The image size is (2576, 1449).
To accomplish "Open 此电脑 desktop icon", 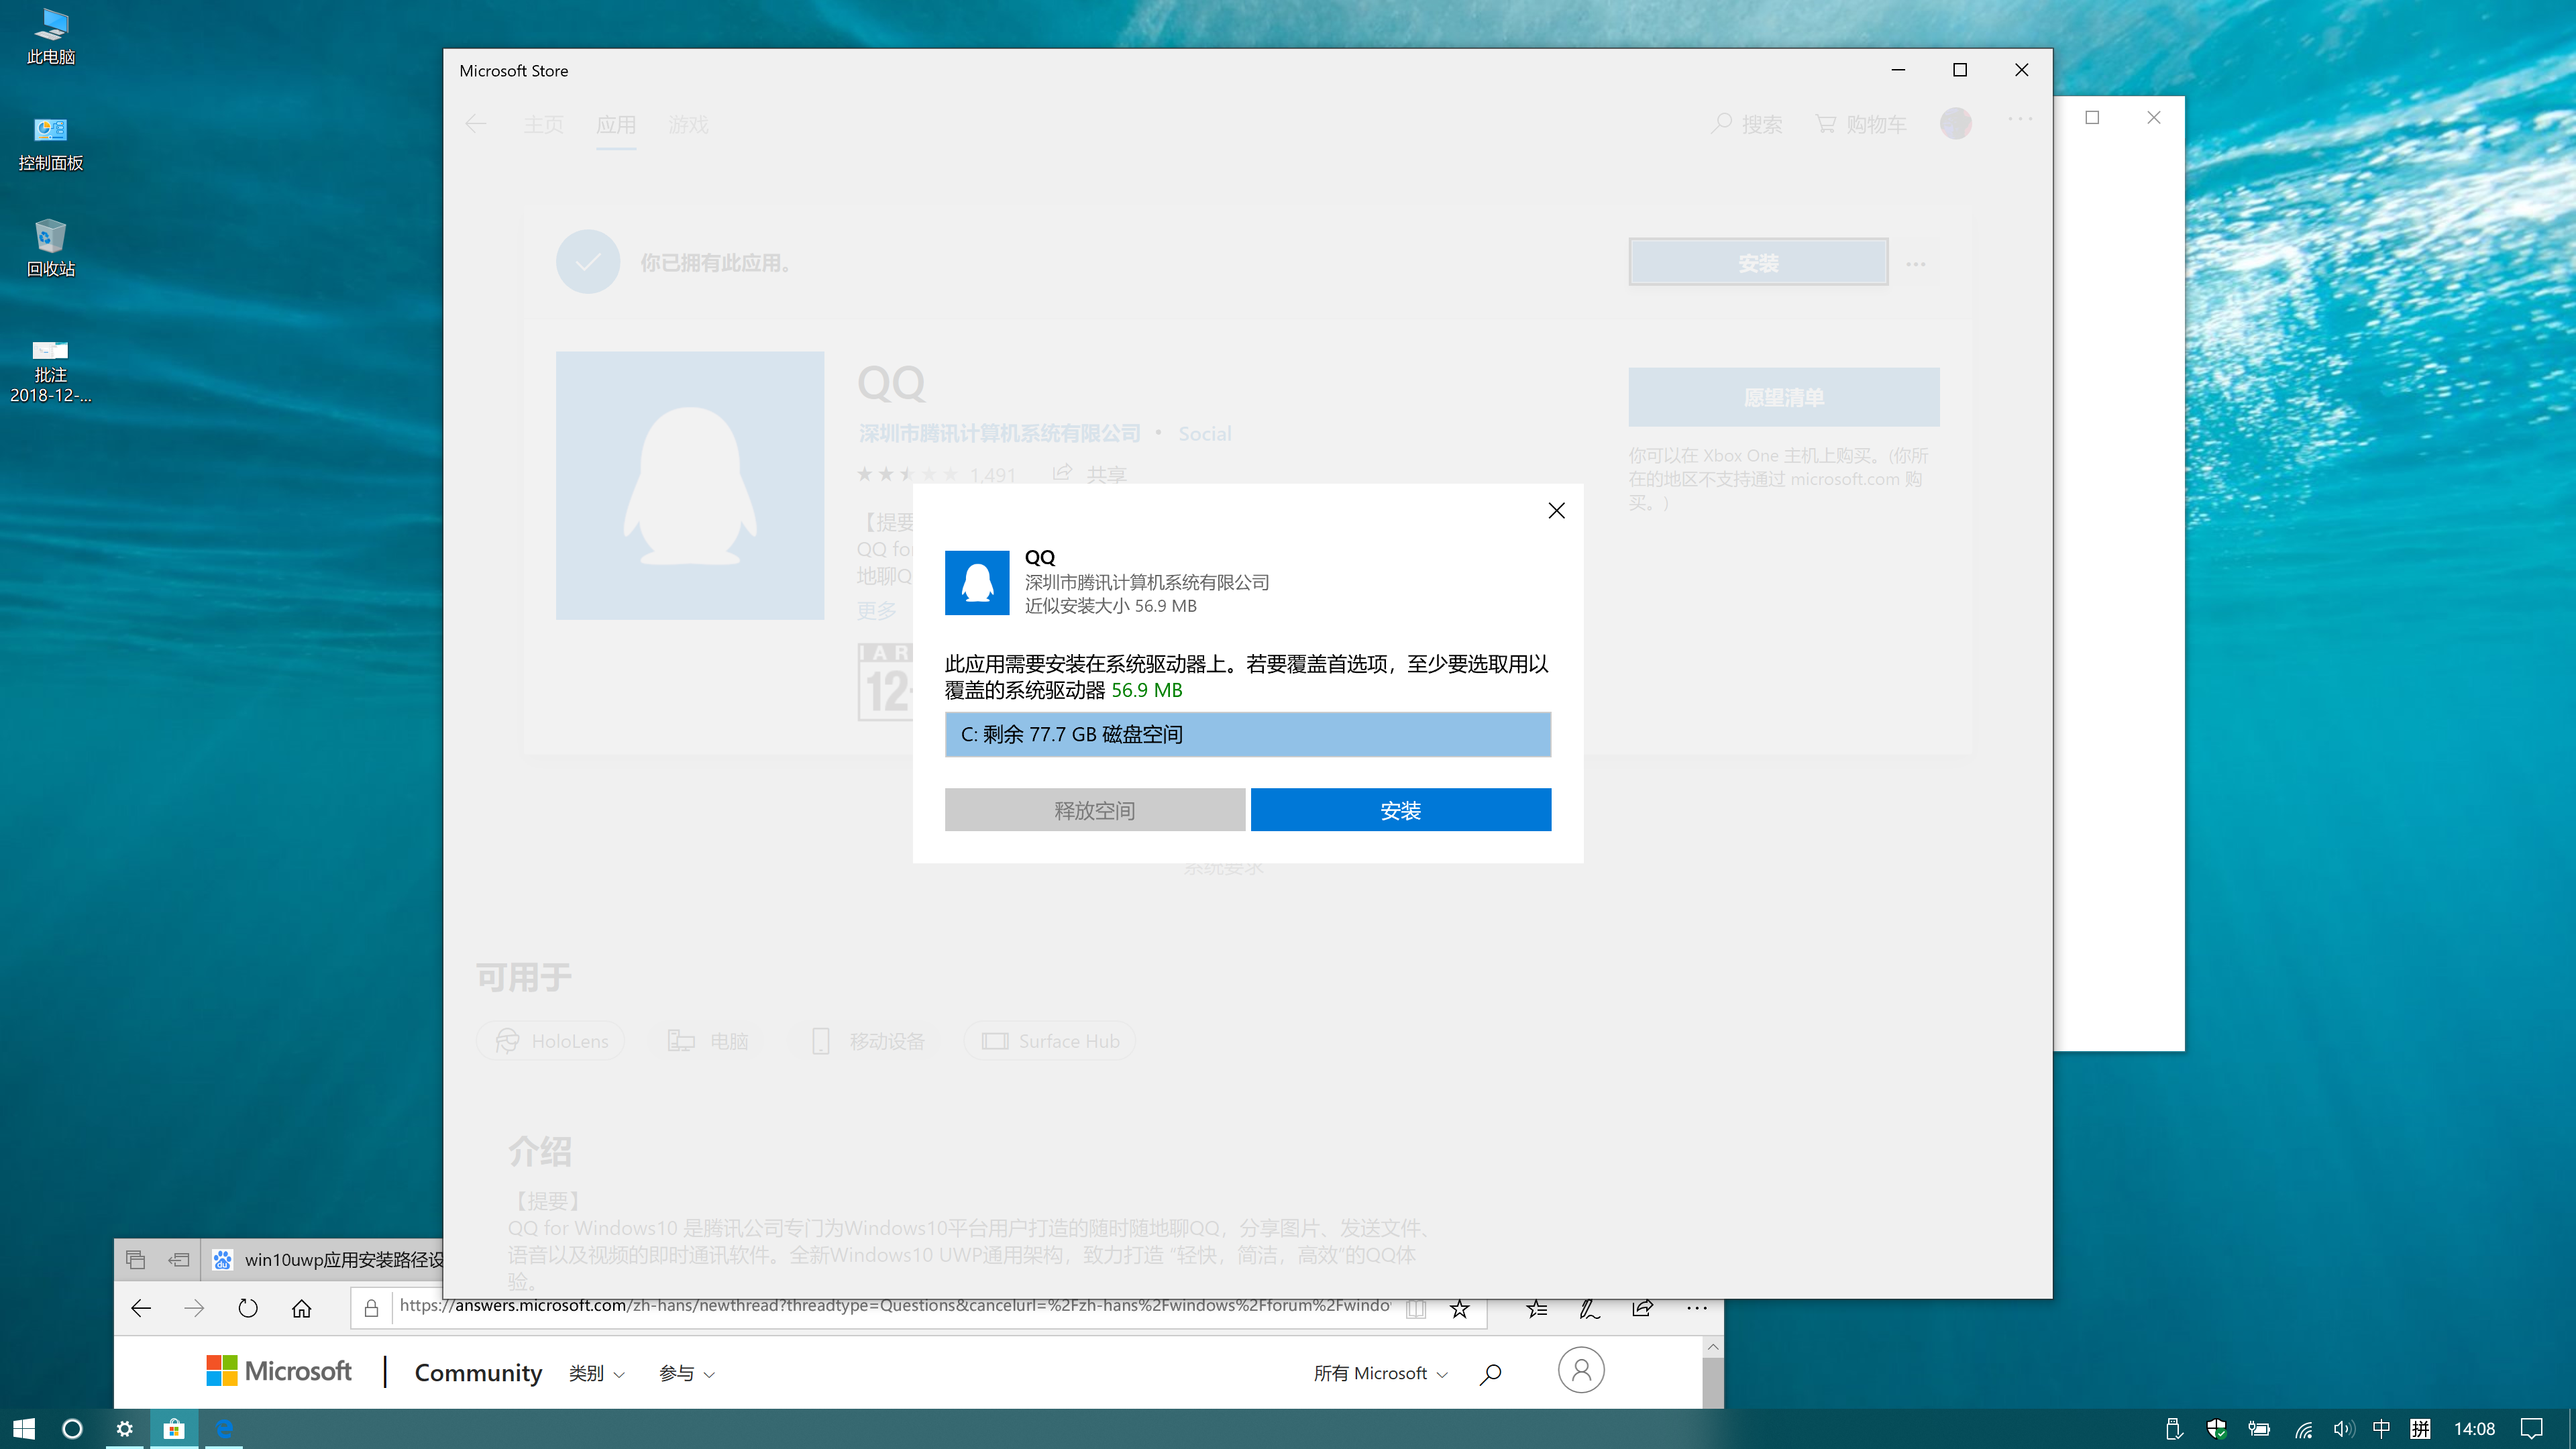I will point(51,36).
